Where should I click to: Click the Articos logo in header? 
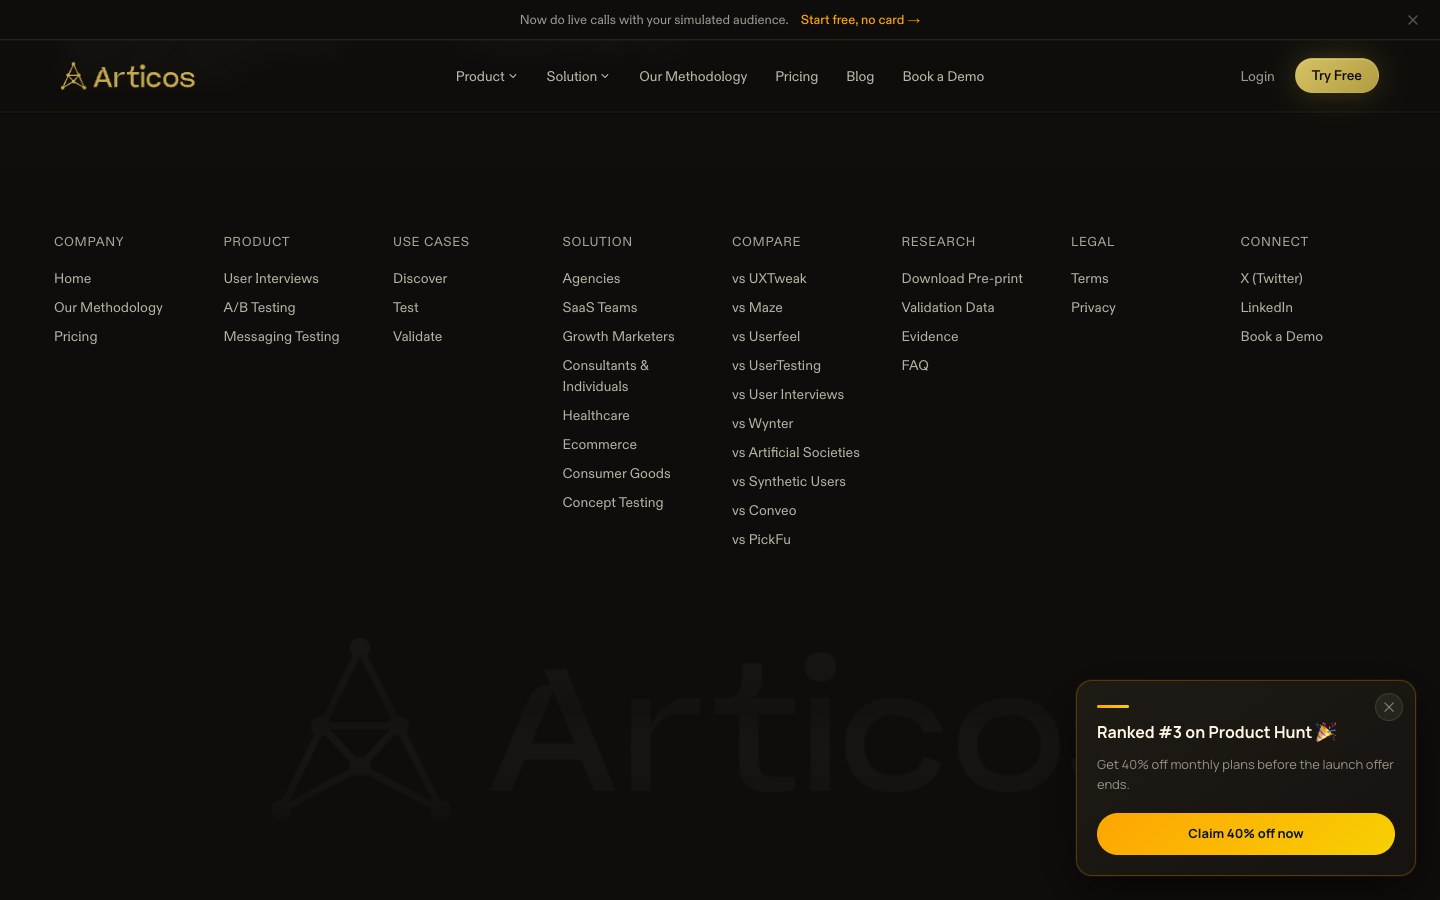coord(128,76)
